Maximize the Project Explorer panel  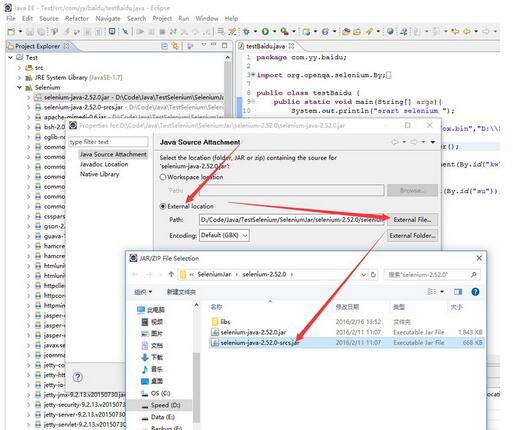pos(225,45)
